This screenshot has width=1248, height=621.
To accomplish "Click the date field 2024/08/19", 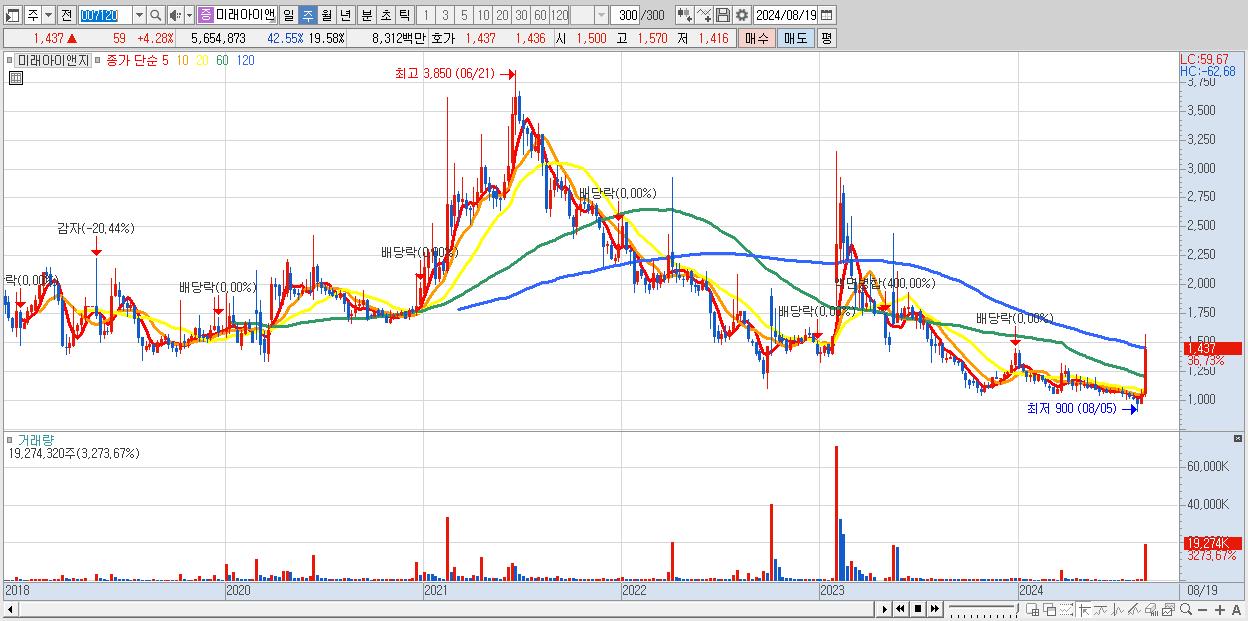I will (x=786, y=15).
